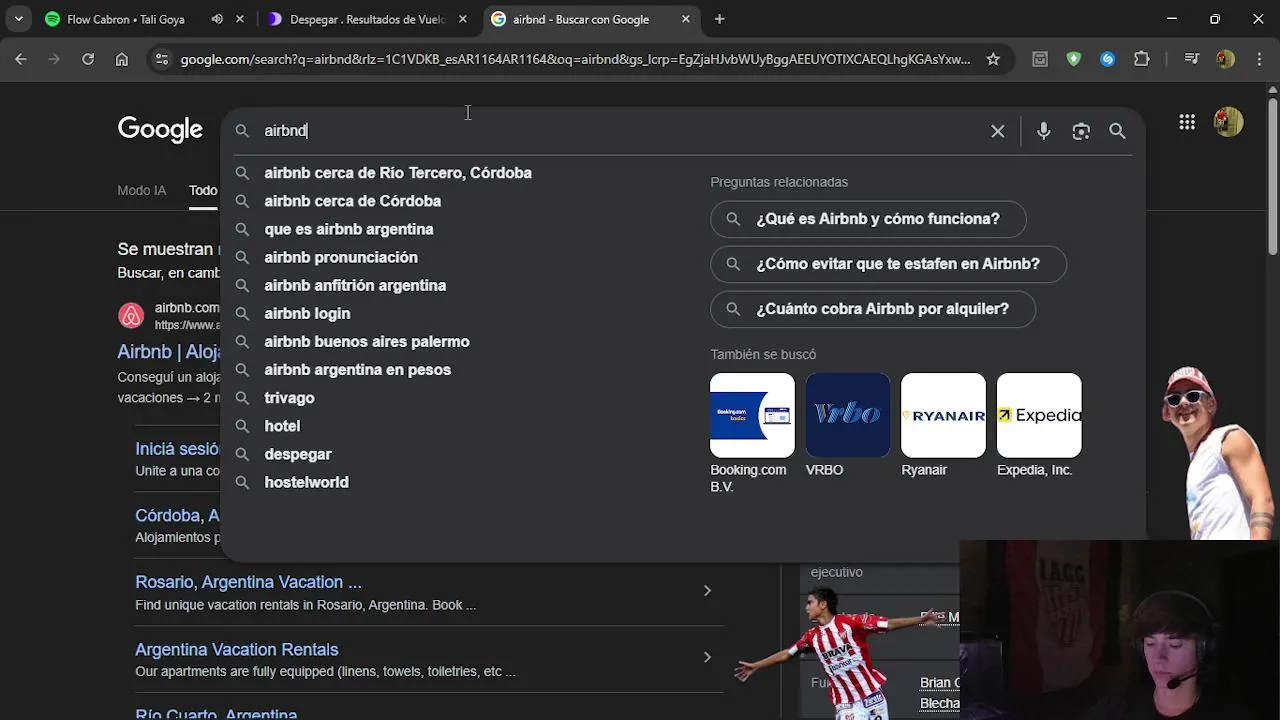Reload the page
Image resolution: width=1280 pixels, height=720 pixels.
88,59
